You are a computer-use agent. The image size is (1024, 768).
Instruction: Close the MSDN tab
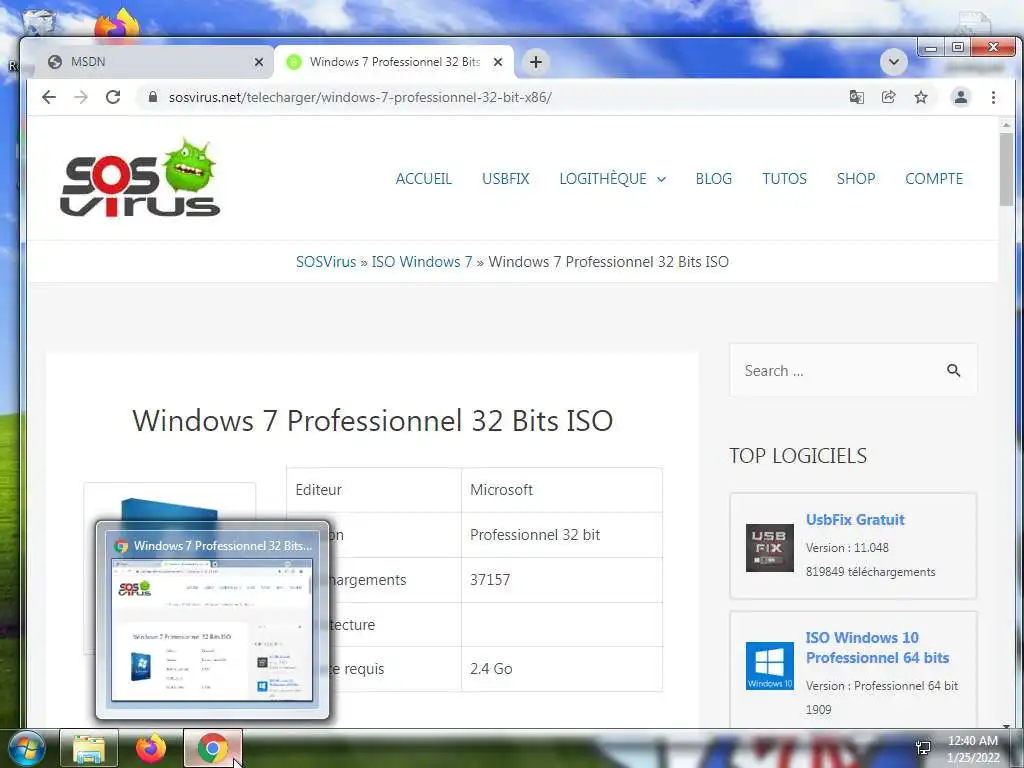coord(259,62)
